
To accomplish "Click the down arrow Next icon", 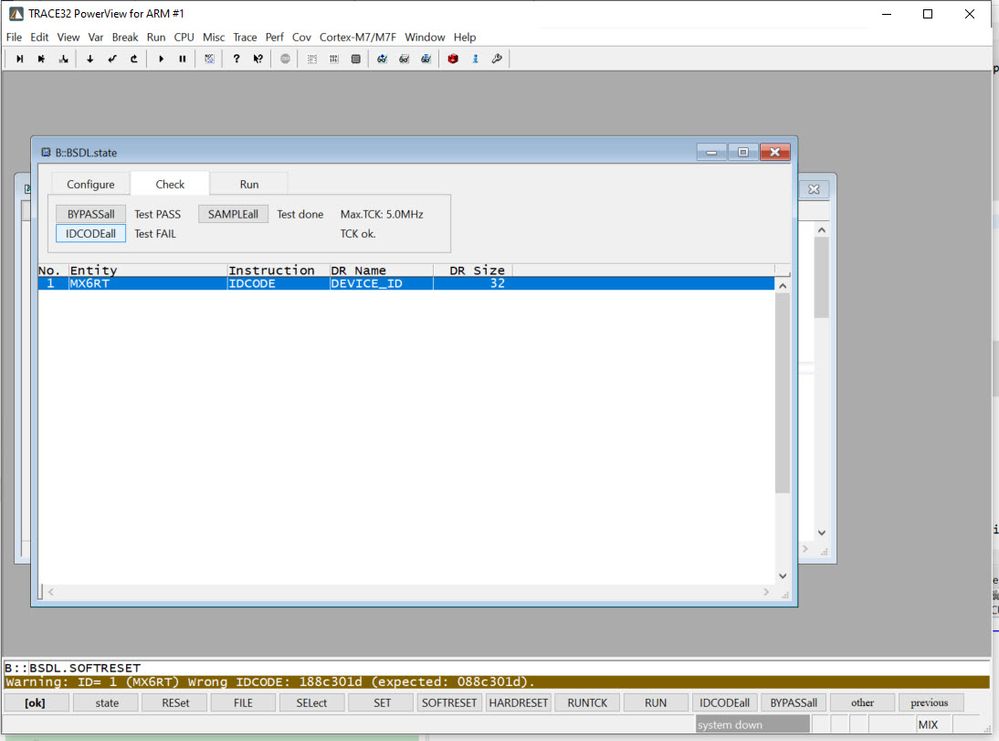I will tap(90, 59).
